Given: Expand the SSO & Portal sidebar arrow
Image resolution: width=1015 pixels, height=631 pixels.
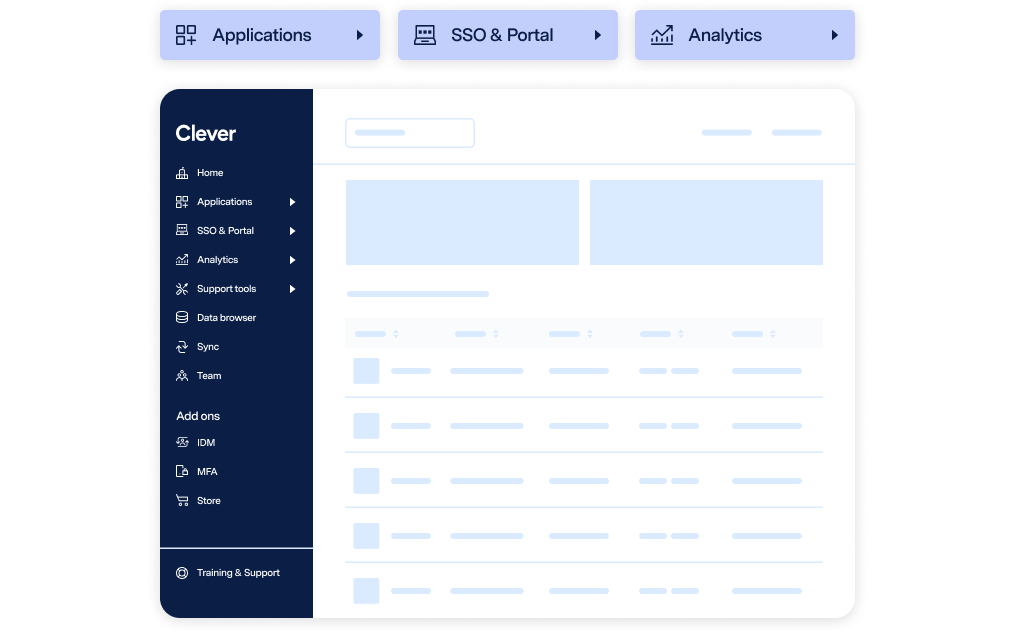Looking at the screenshot, I should click(293, 231).
